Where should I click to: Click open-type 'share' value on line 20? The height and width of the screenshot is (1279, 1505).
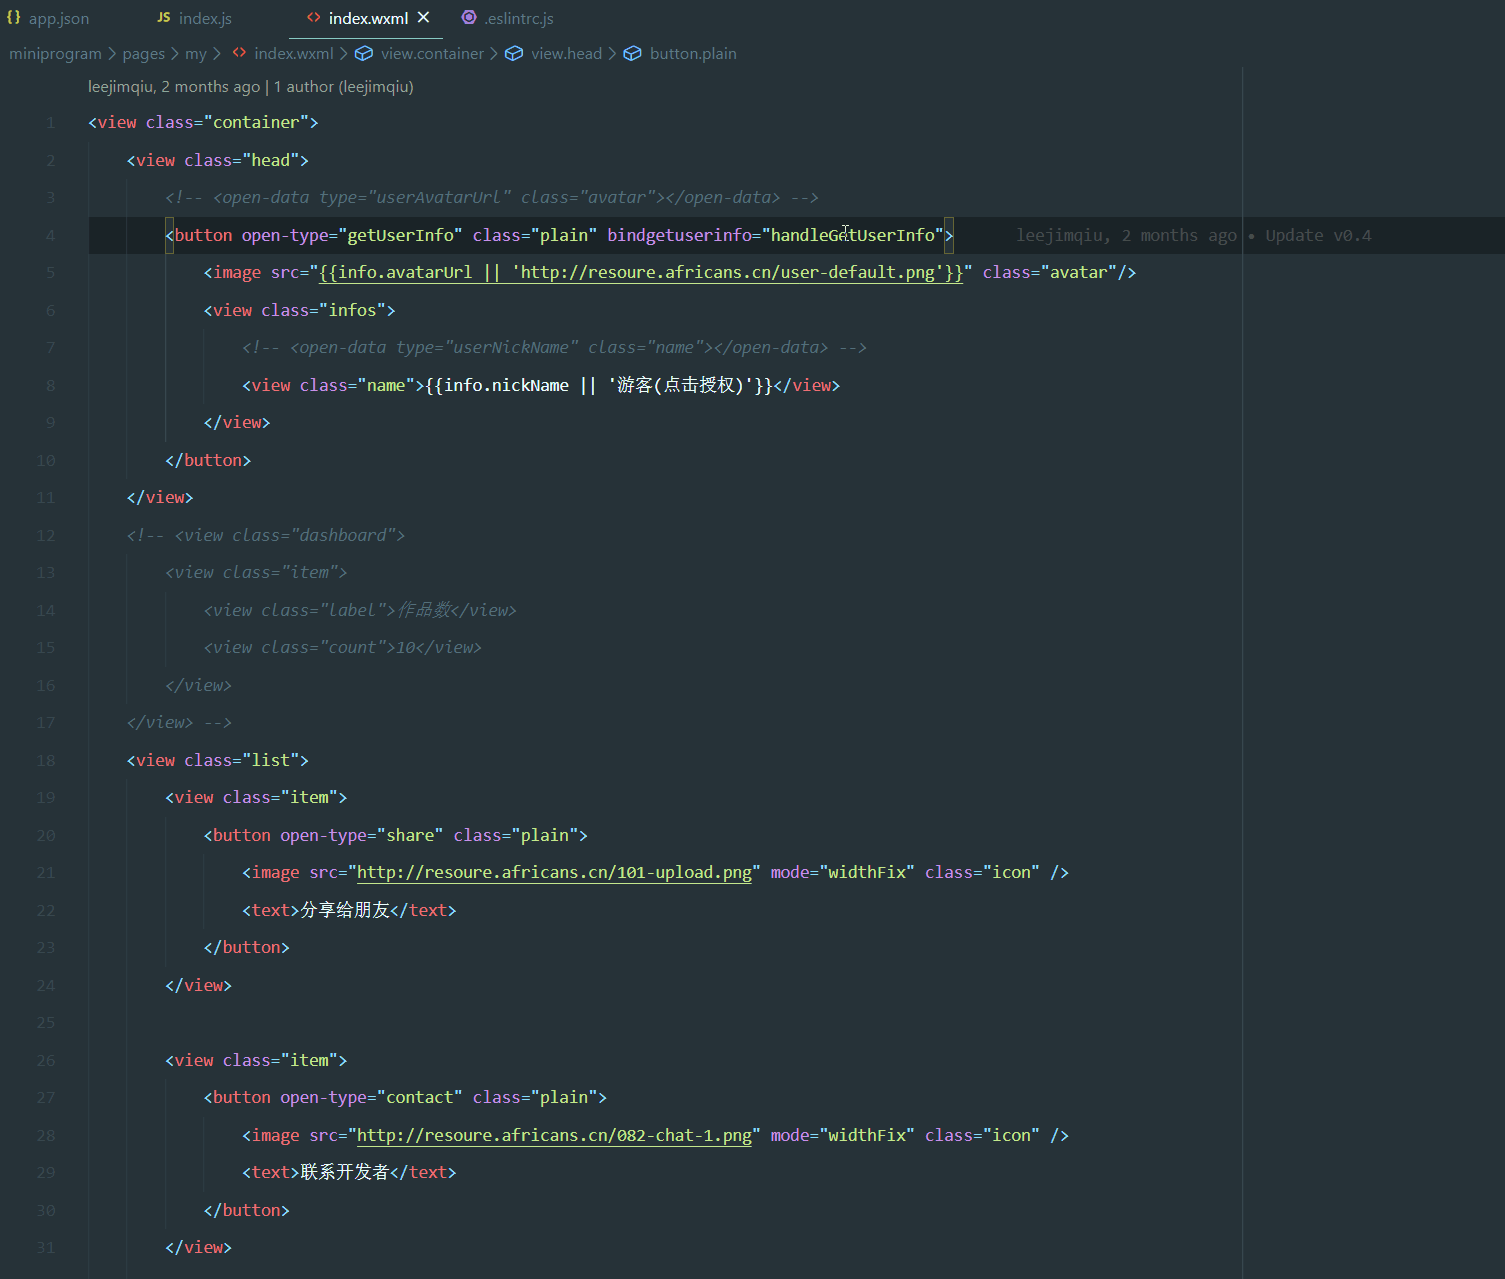pos(410,835)
